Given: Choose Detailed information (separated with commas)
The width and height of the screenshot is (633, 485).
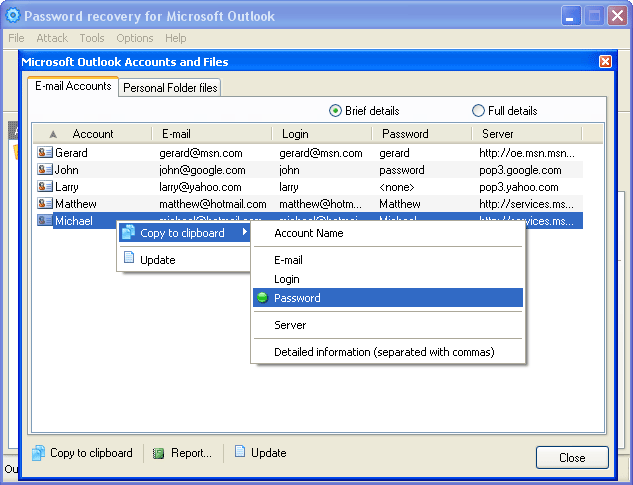Looking at the screenshot, I should click(388, 352).
